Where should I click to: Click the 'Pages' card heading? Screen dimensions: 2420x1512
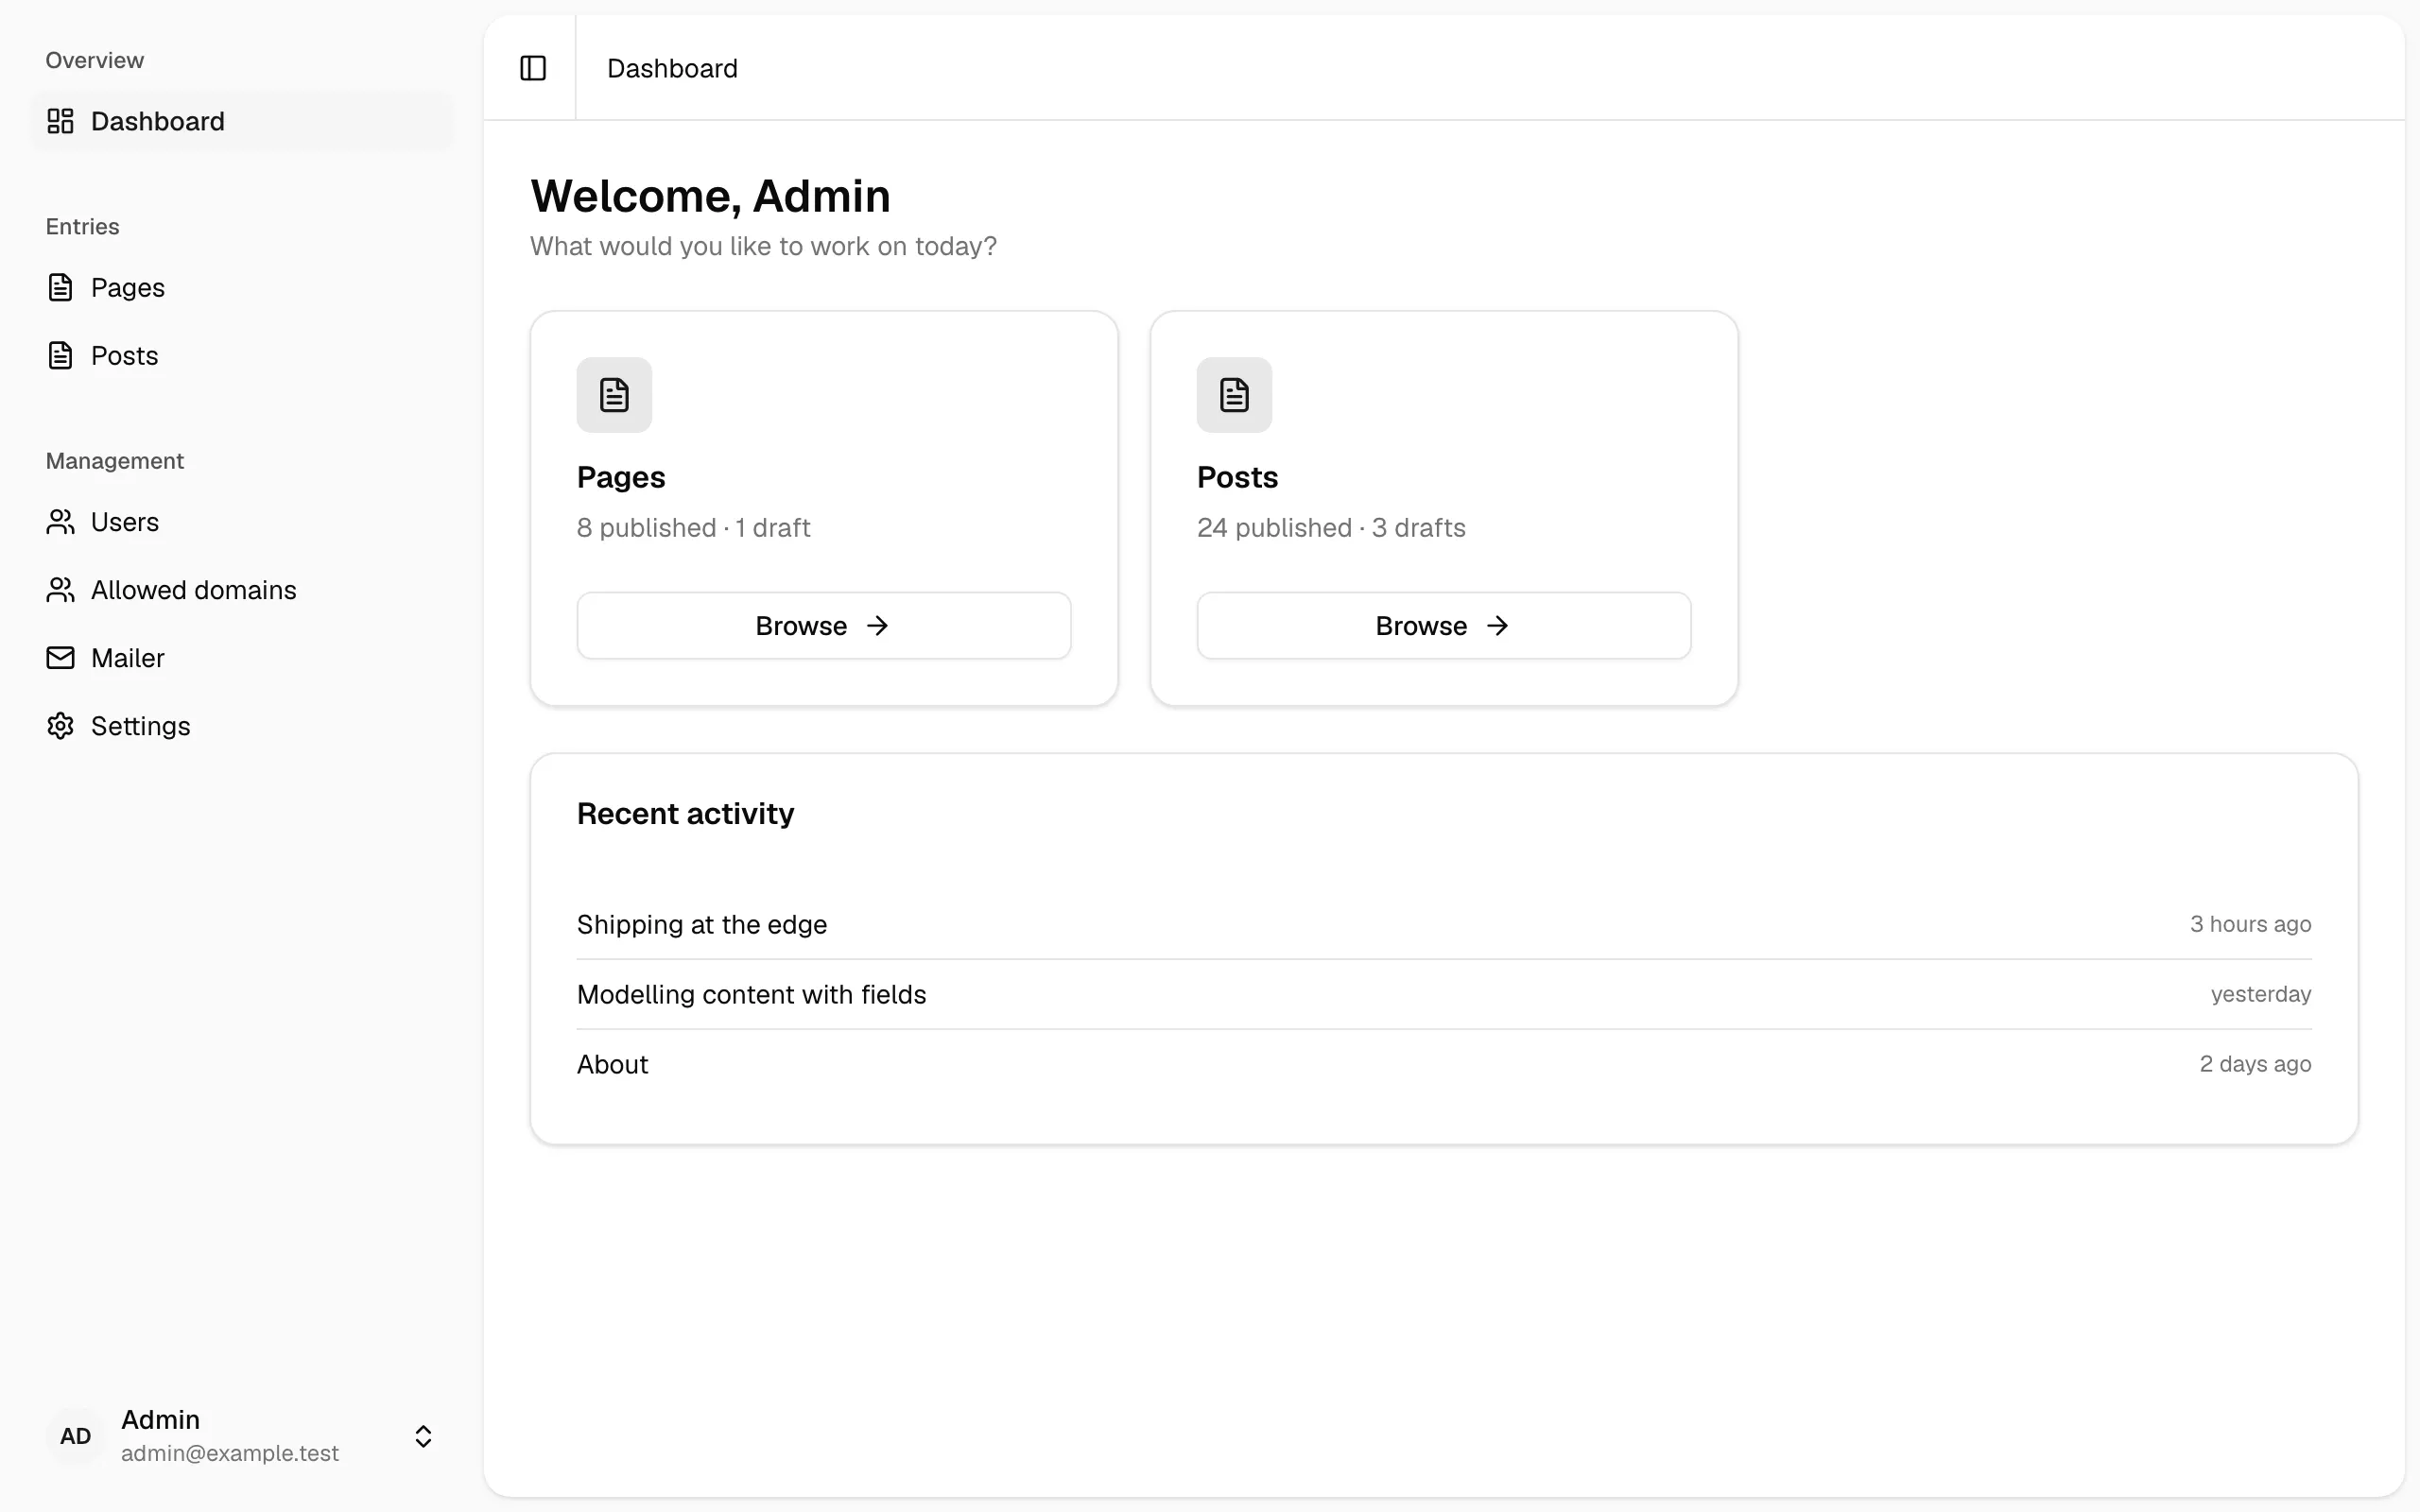(621, 478)
